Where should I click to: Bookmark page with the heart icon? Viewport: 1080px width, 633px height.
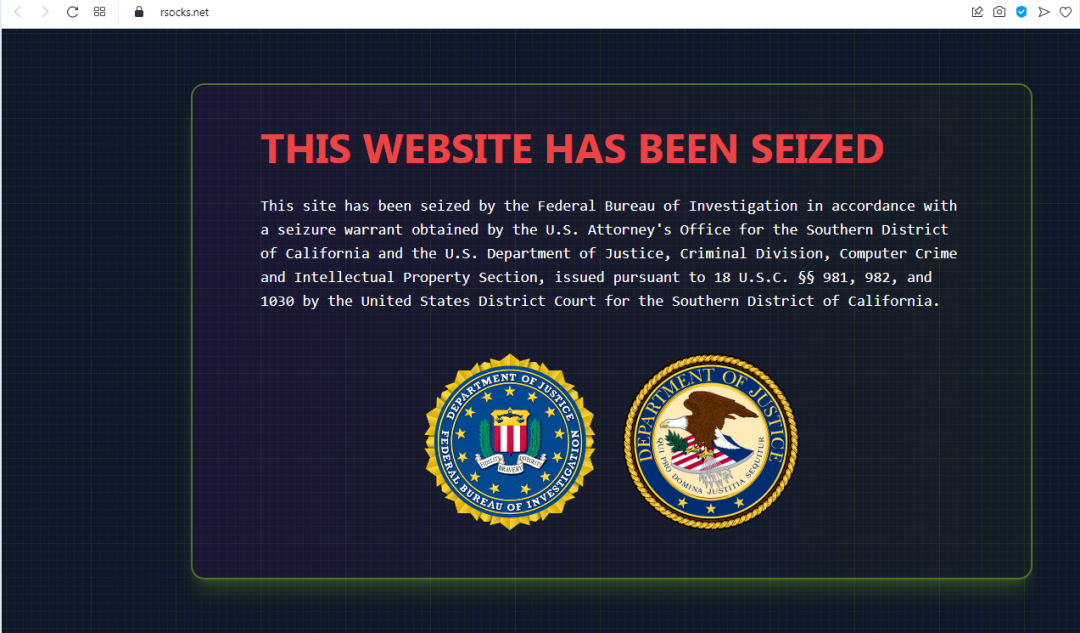[1066, 12]
